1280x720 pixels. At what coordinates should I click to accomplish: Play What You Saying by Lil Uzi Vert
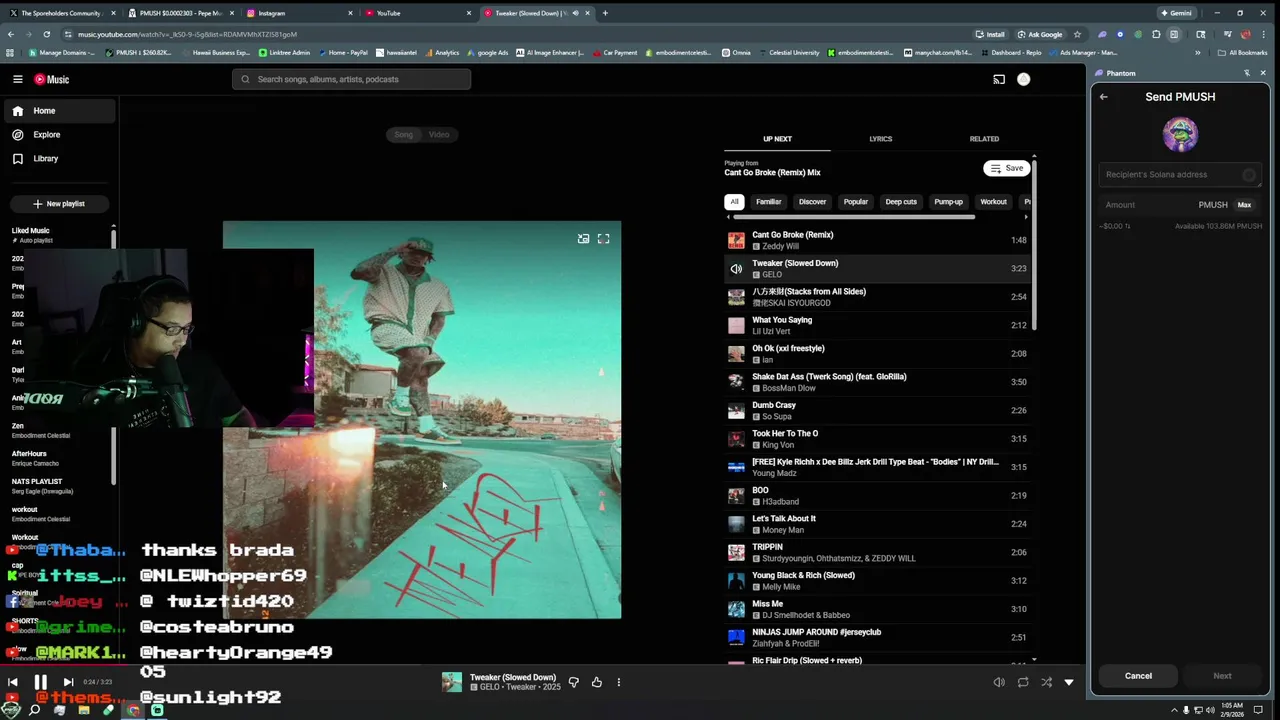[879, 325]
